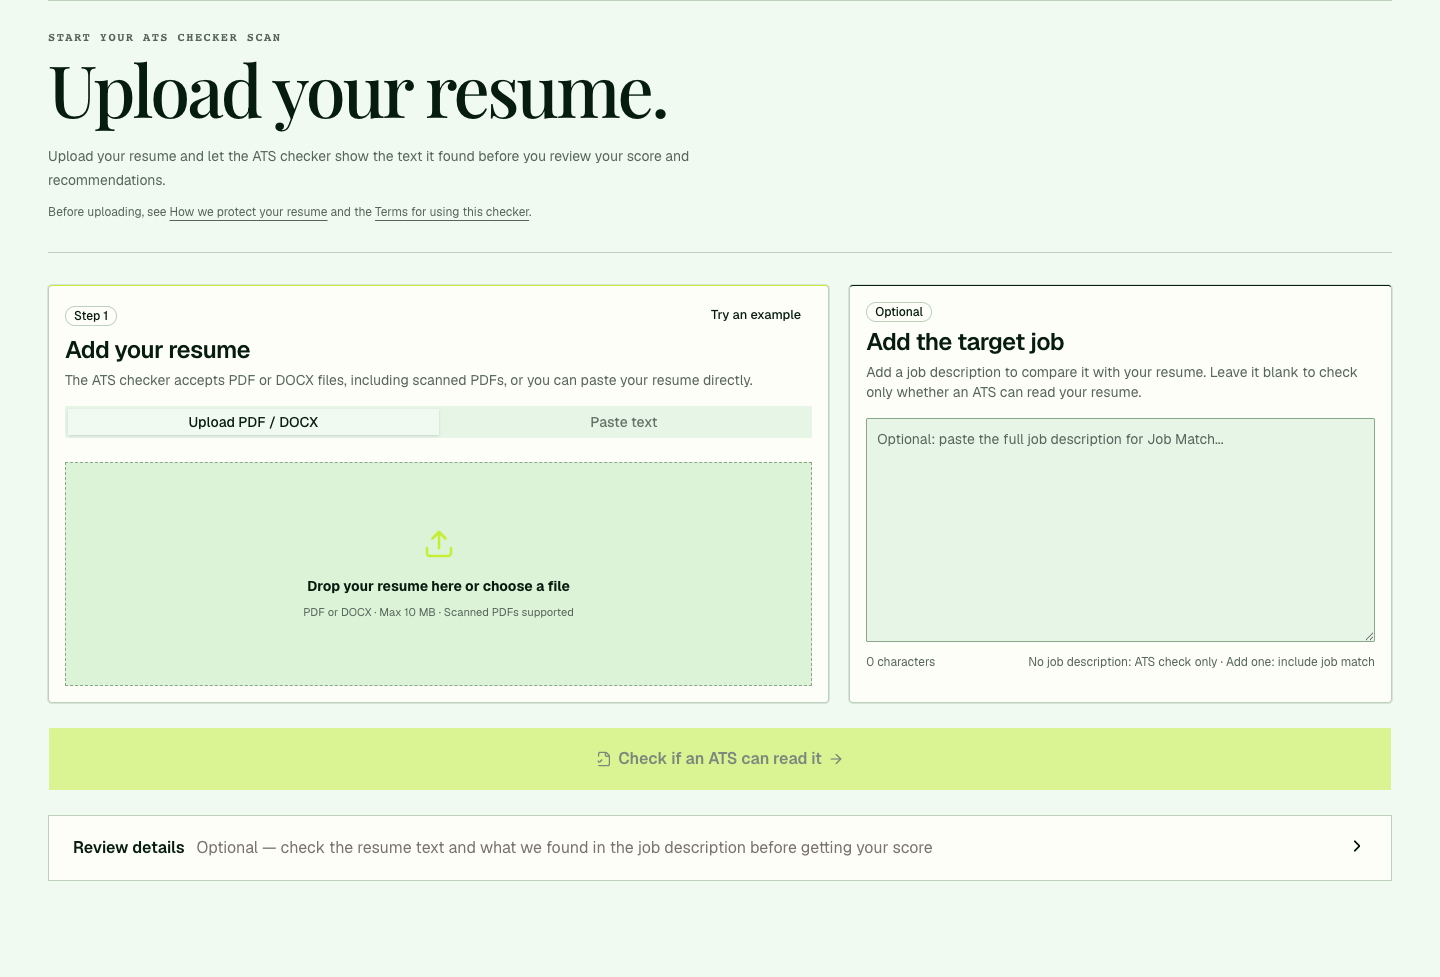Image resolution: width=1440 pixels, height=977 pixels.
Task: Open Terms for using this checker link
Action: (x=452, y=212)
